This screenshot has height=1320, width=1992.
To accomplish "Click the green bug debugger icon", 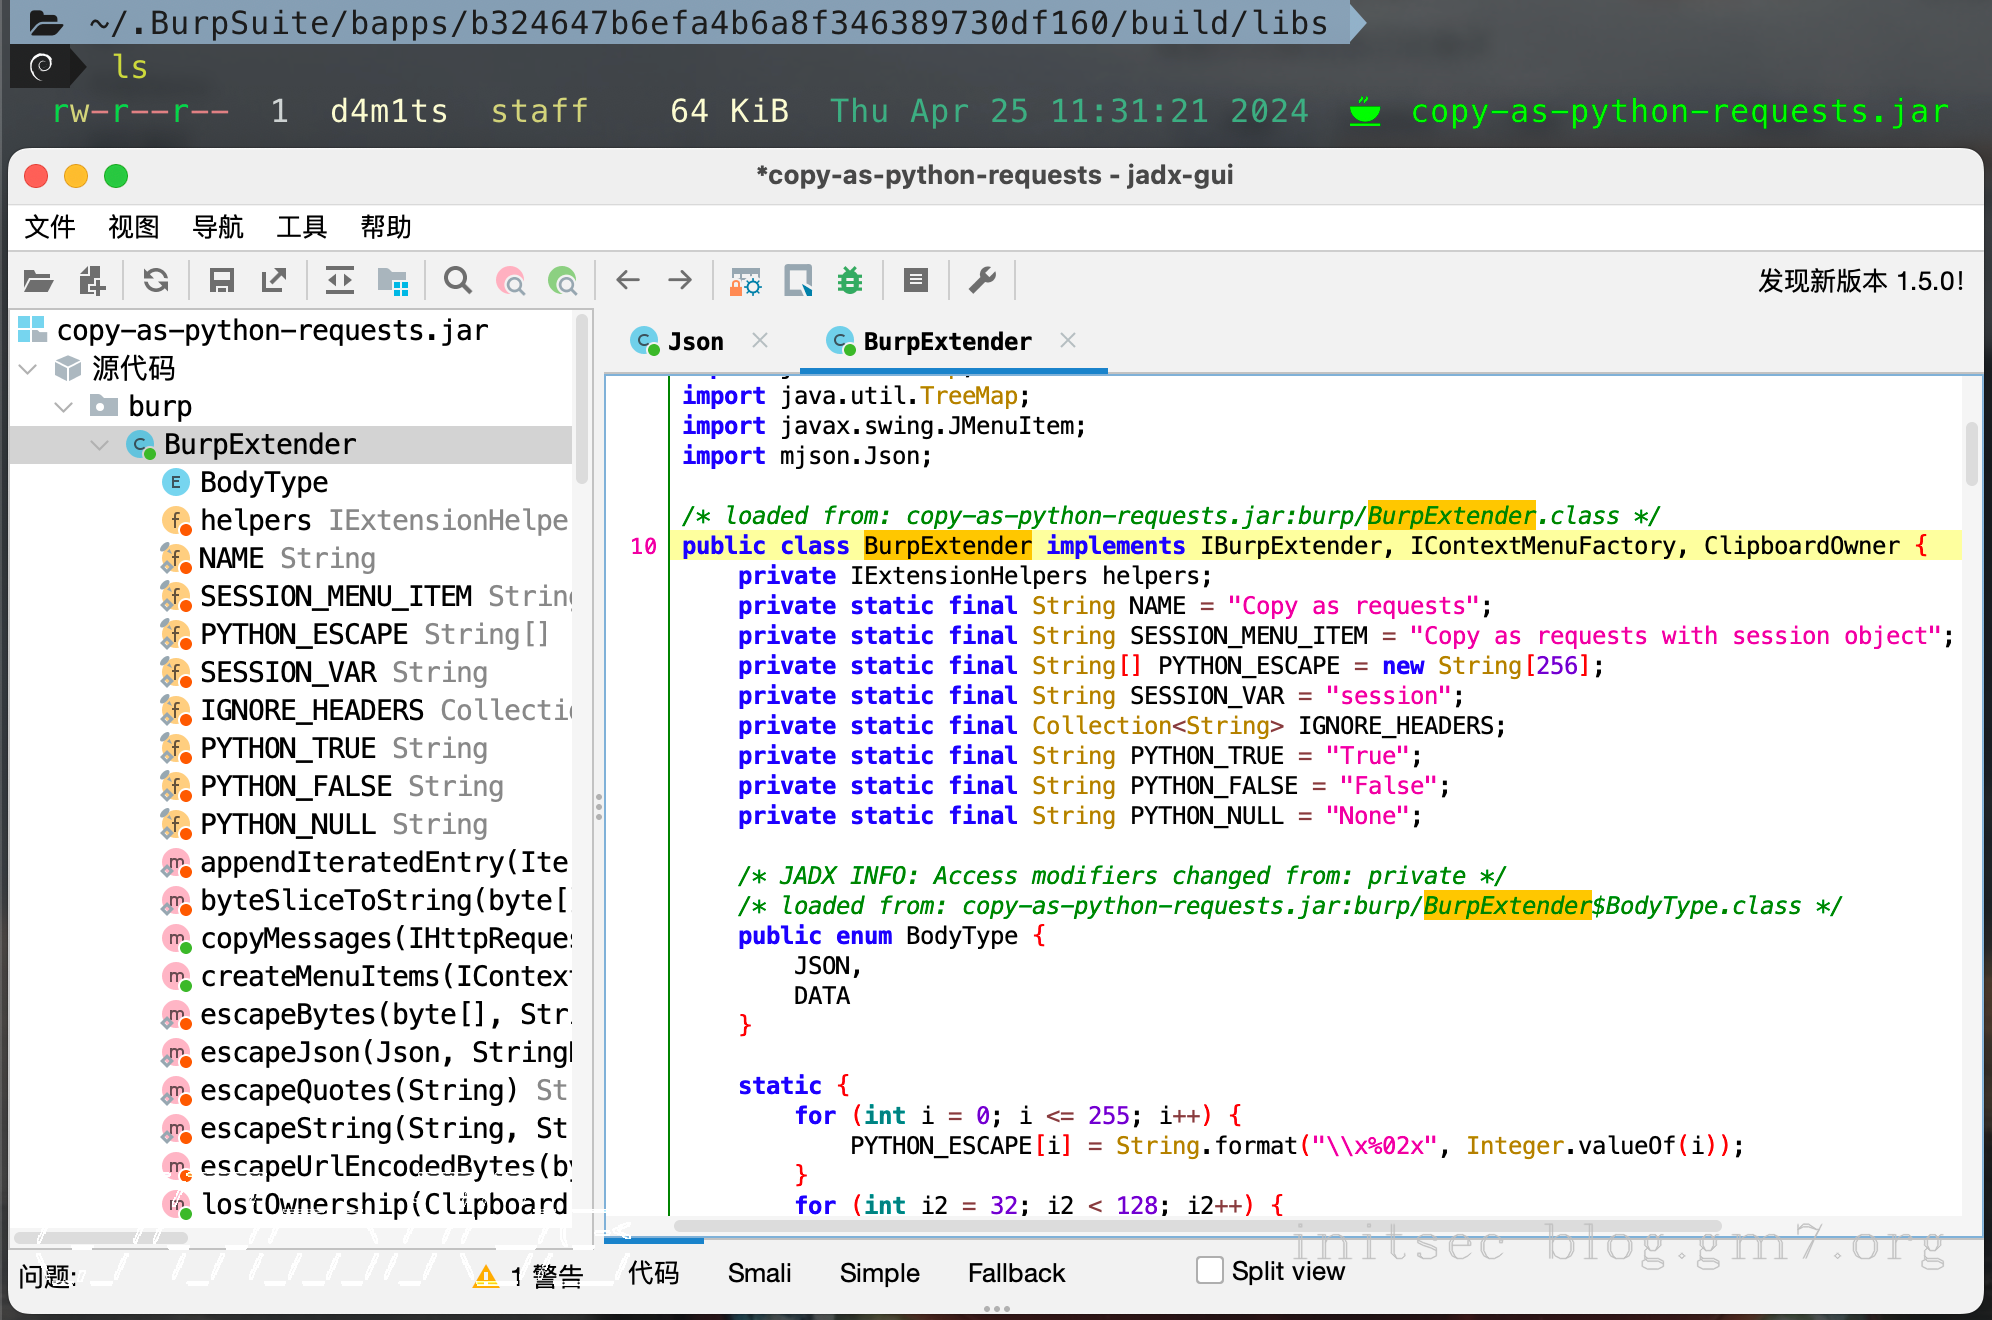I will (850, 281).
